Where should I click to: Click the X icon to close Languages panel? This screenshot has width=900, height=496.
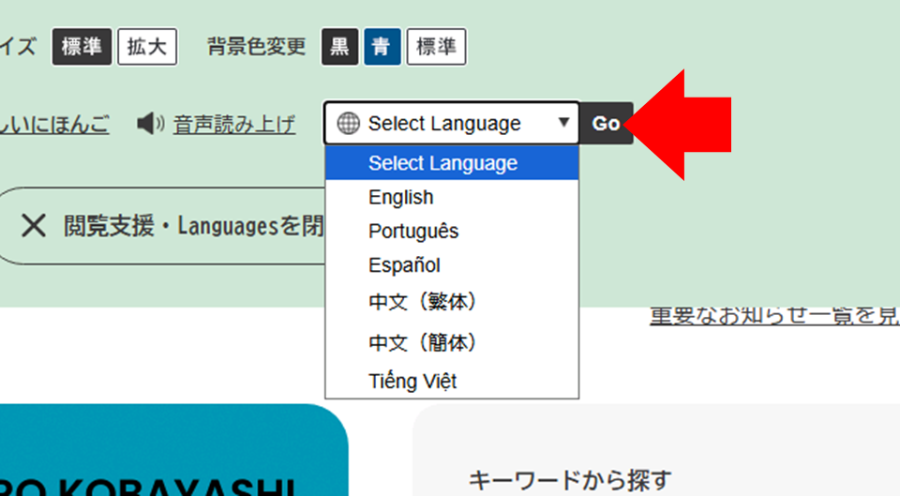click(x=34, y=226)
